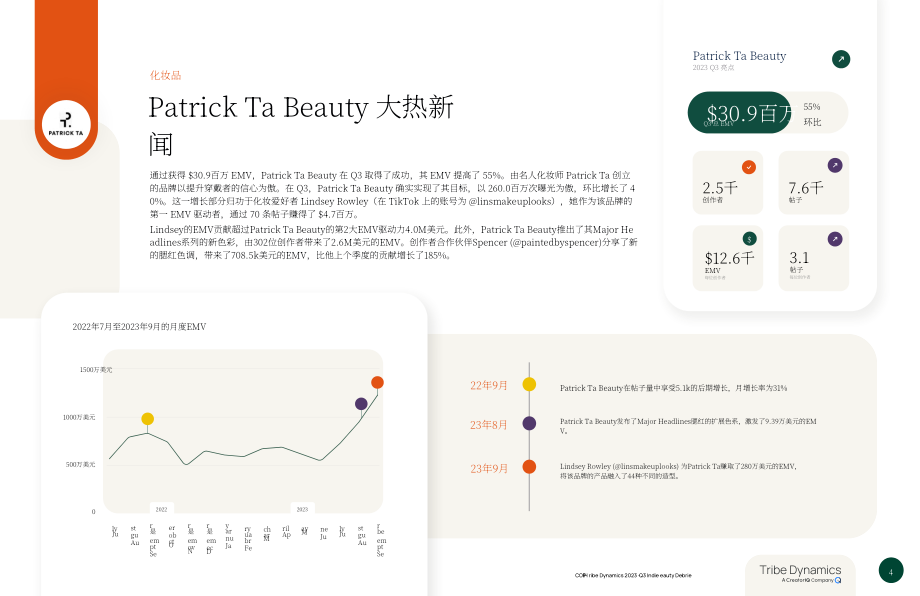
Task: Click the green page number 4 circle
Action: click(x=891, y=570)
